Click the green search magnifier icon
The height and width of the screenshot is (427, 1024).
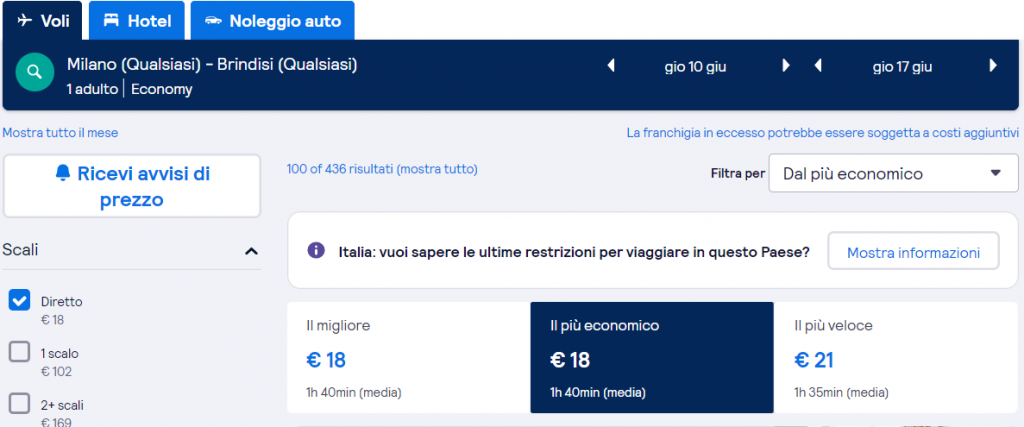(x=36, y=73)
